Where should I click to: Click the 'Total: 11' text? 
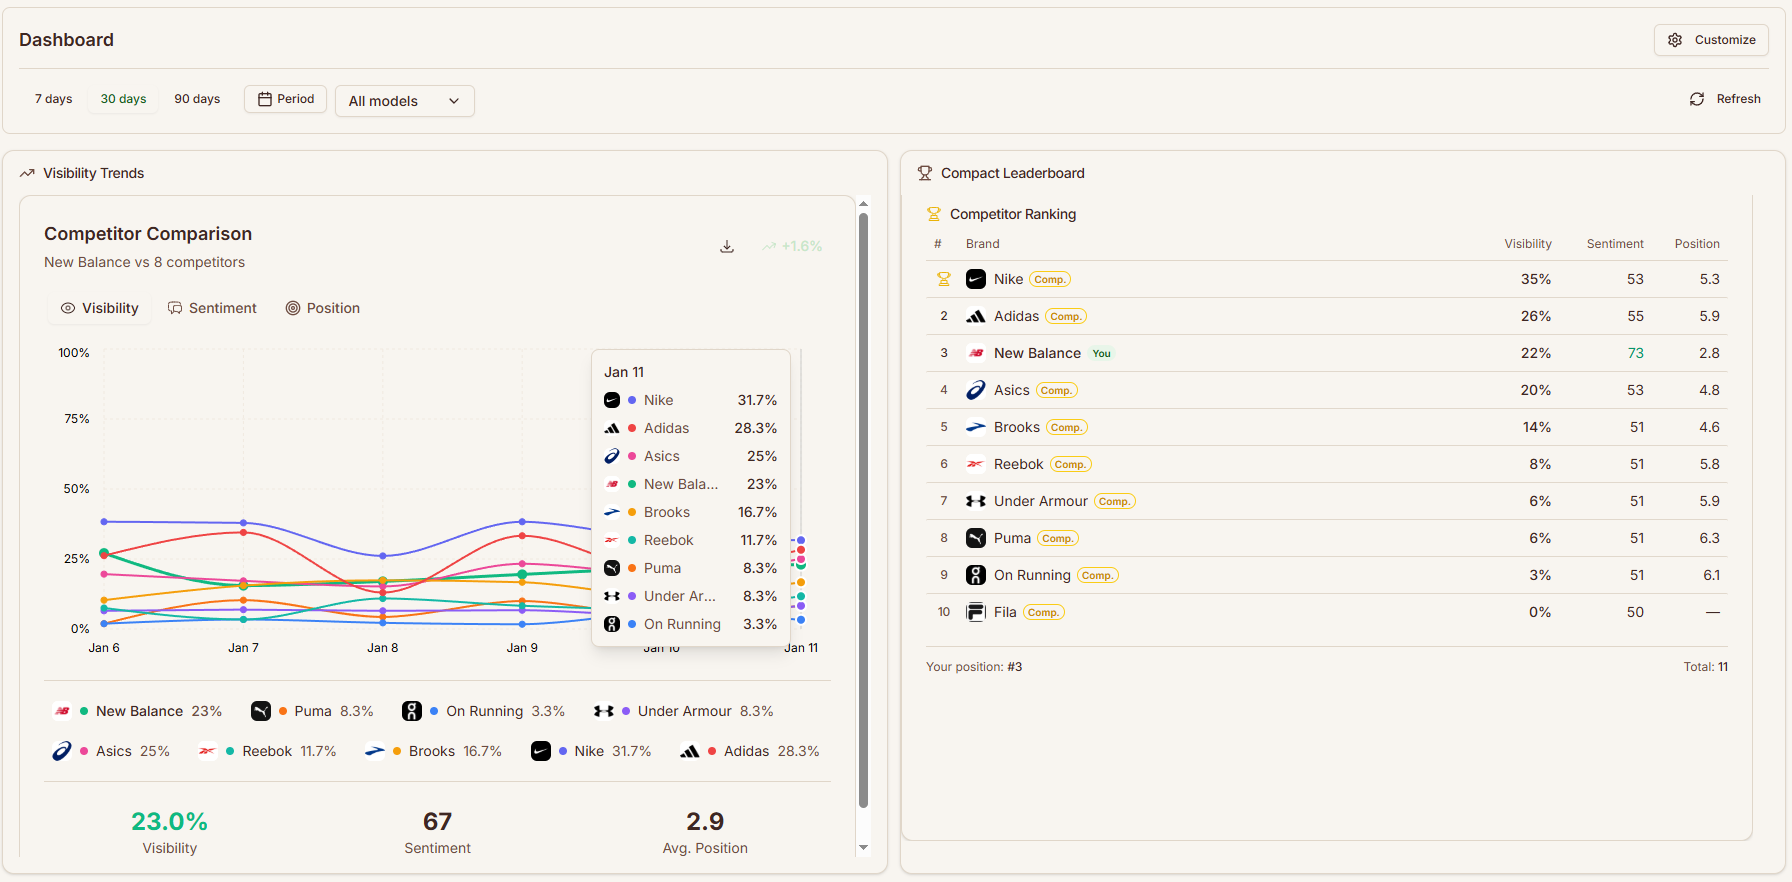(x=1705, y=667)
